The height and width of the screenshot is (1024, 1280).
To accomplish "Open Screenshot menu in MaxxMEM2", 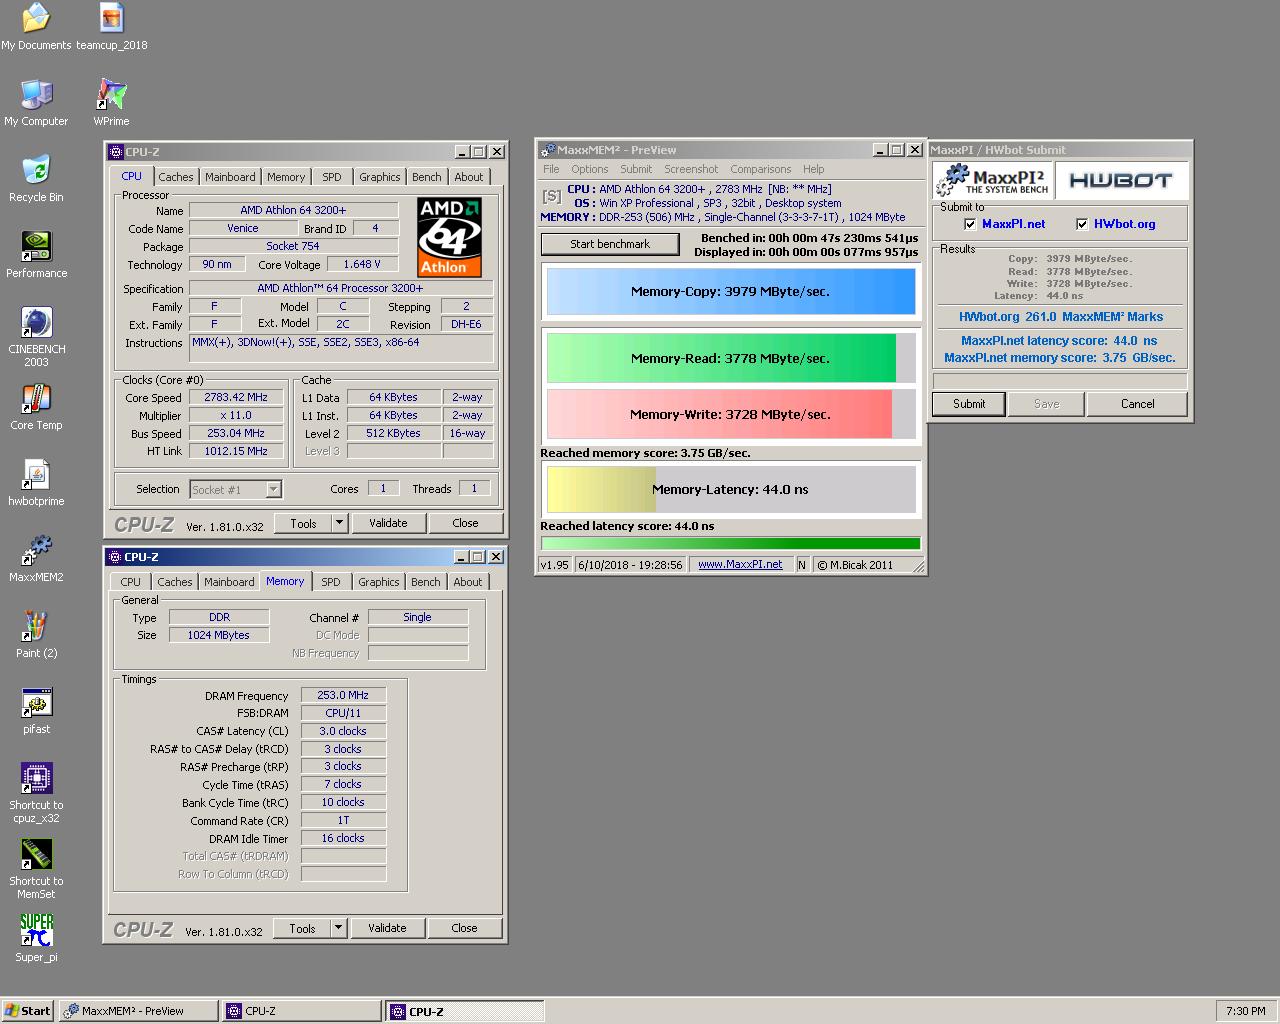I will (691, 169).
